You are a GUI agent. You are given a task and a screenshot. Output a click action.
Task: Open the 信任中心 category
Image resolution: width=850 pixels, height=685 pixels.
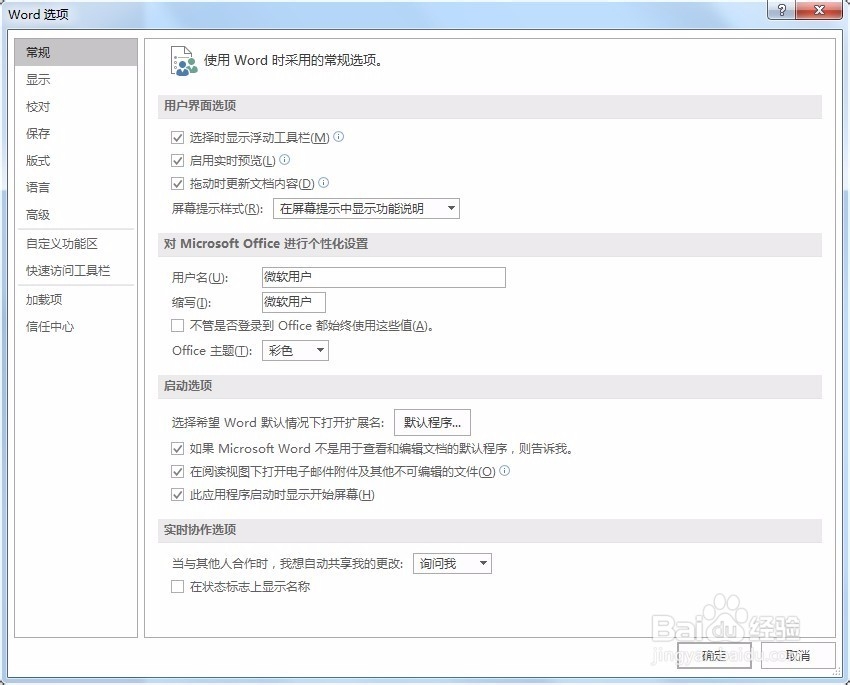coord(76,327)
